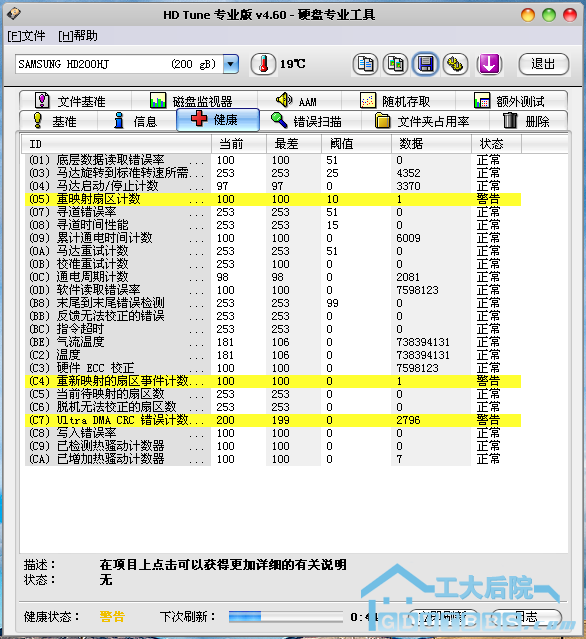The image size is (586, 639).
Task: Click the orange 警告 health status text
Action: point(112,617)
